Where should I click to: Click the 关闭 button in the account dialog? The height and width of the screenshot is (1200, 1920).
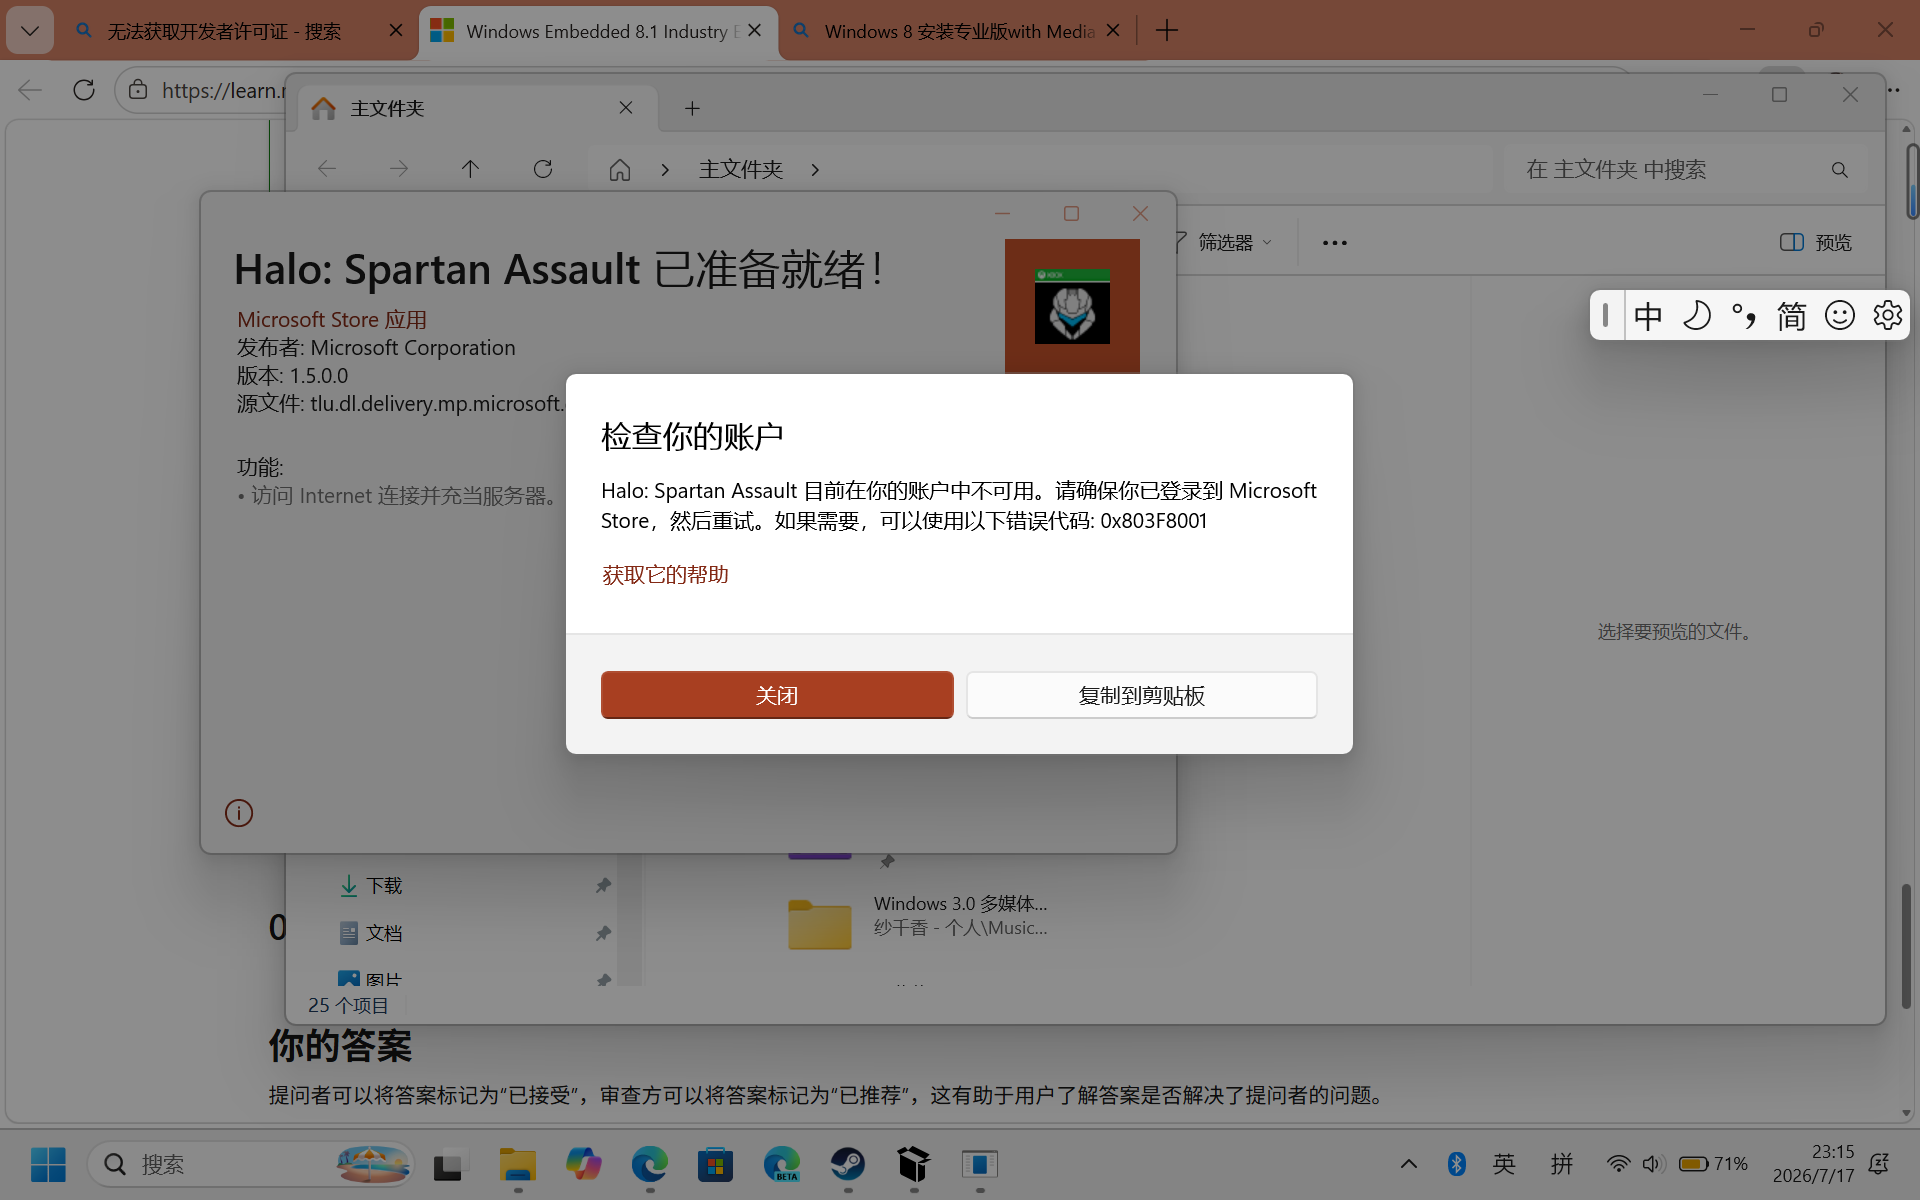click(x=777, y=695)
